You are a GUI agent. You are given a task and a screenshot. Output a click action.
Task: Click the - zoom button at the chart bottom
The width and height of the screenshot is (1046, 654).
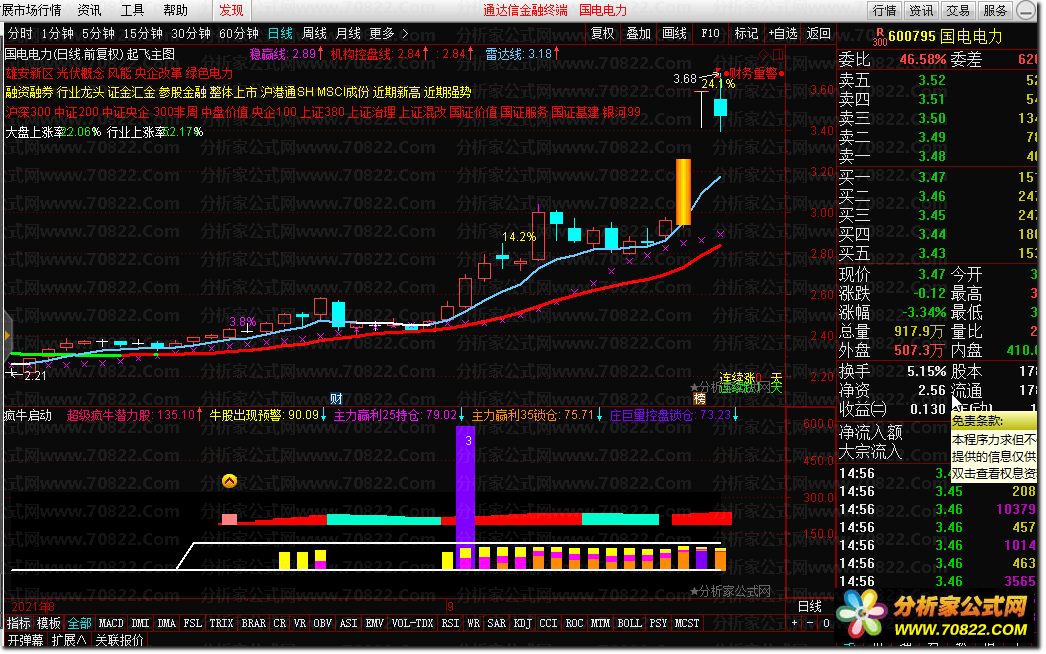point(810,623)
